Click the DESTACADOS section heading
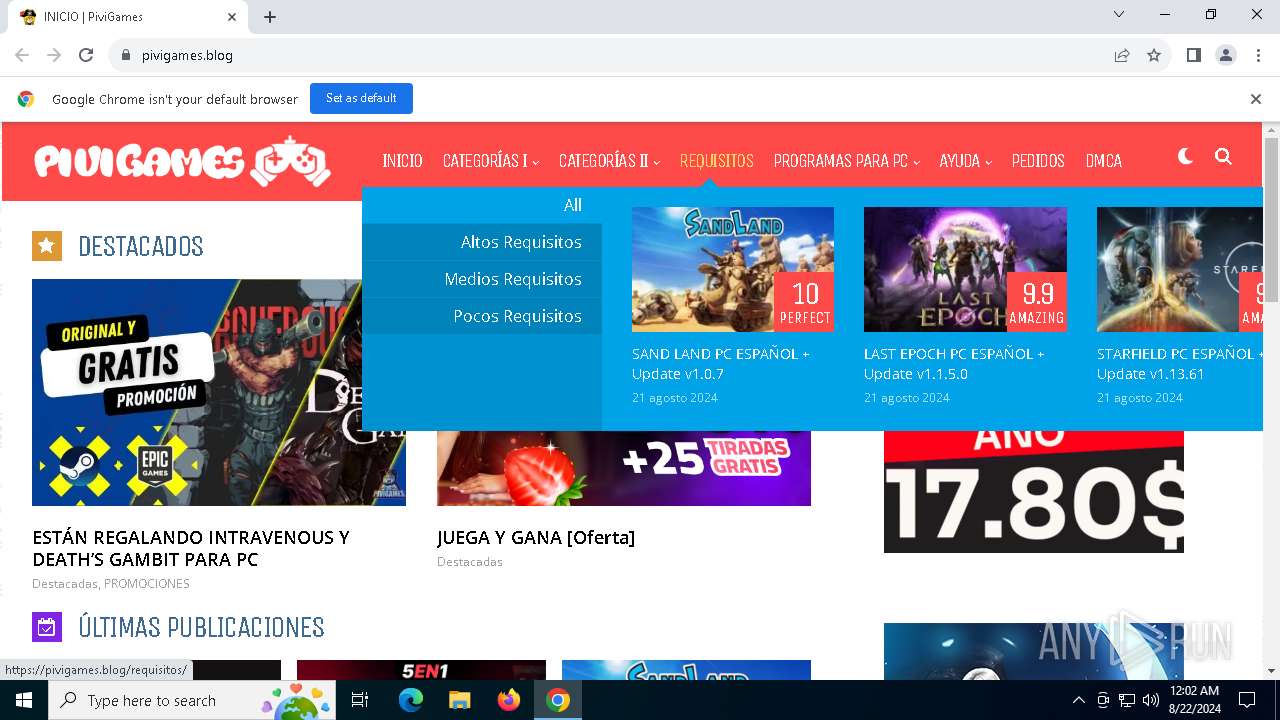1280x720 pixels. 141,246
